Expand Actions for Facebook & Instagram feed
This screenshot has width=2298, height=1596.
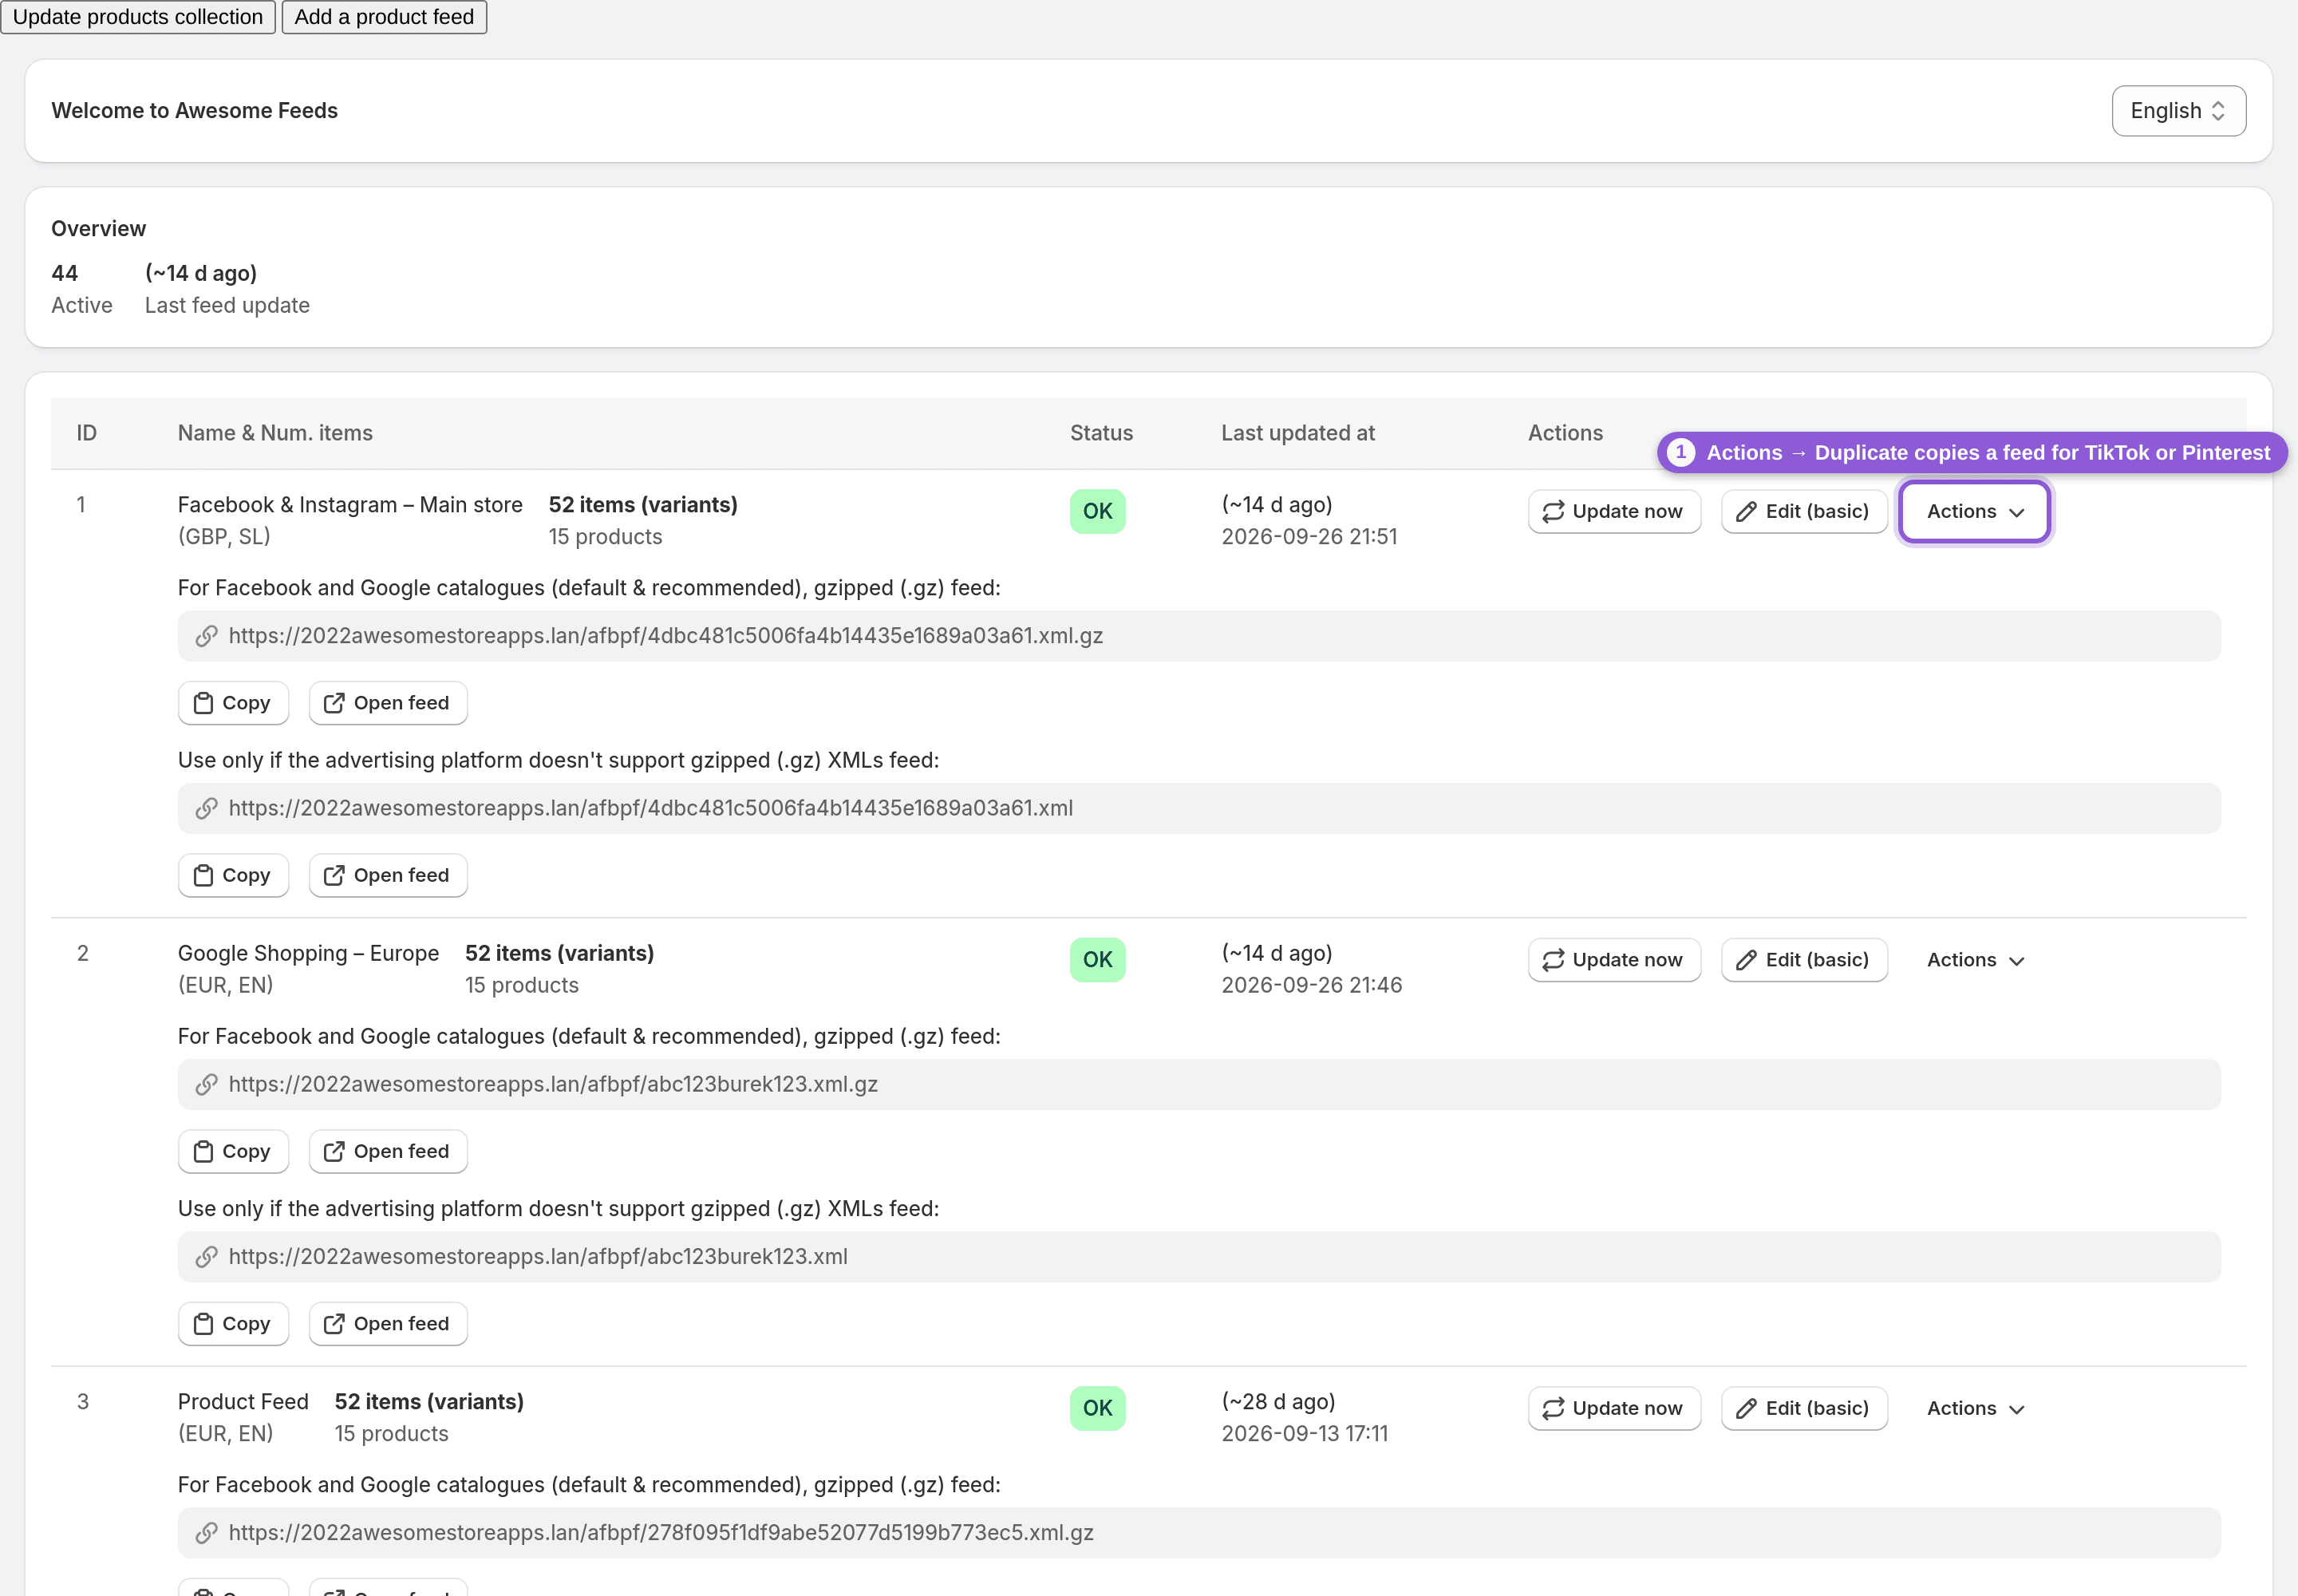[1975, 511]
